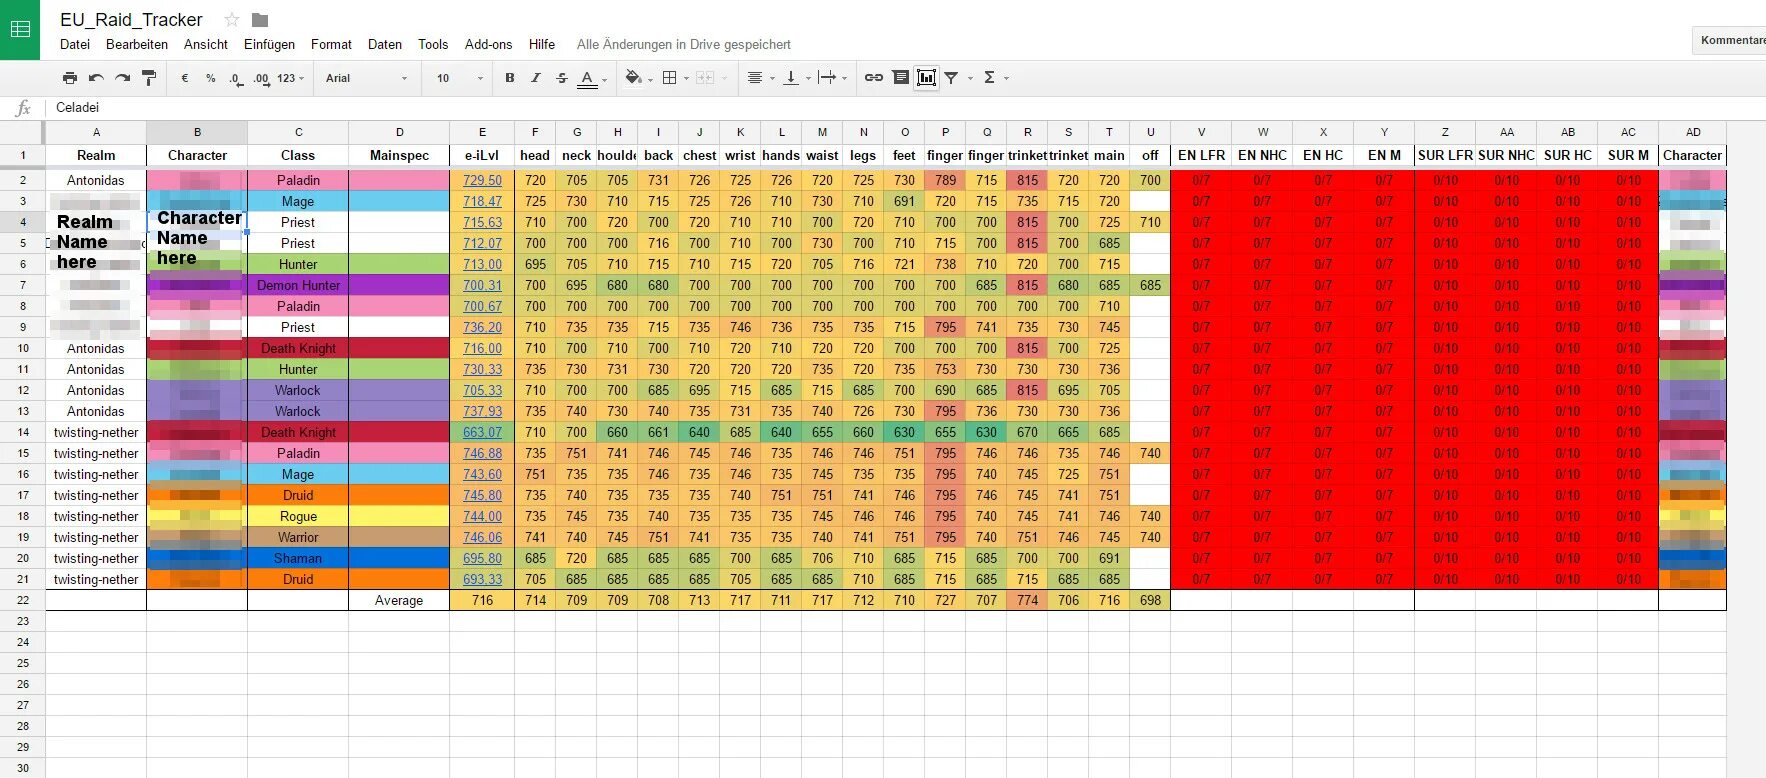Redo the last action
1766x778 pixels.
click(x=122, y=78)
